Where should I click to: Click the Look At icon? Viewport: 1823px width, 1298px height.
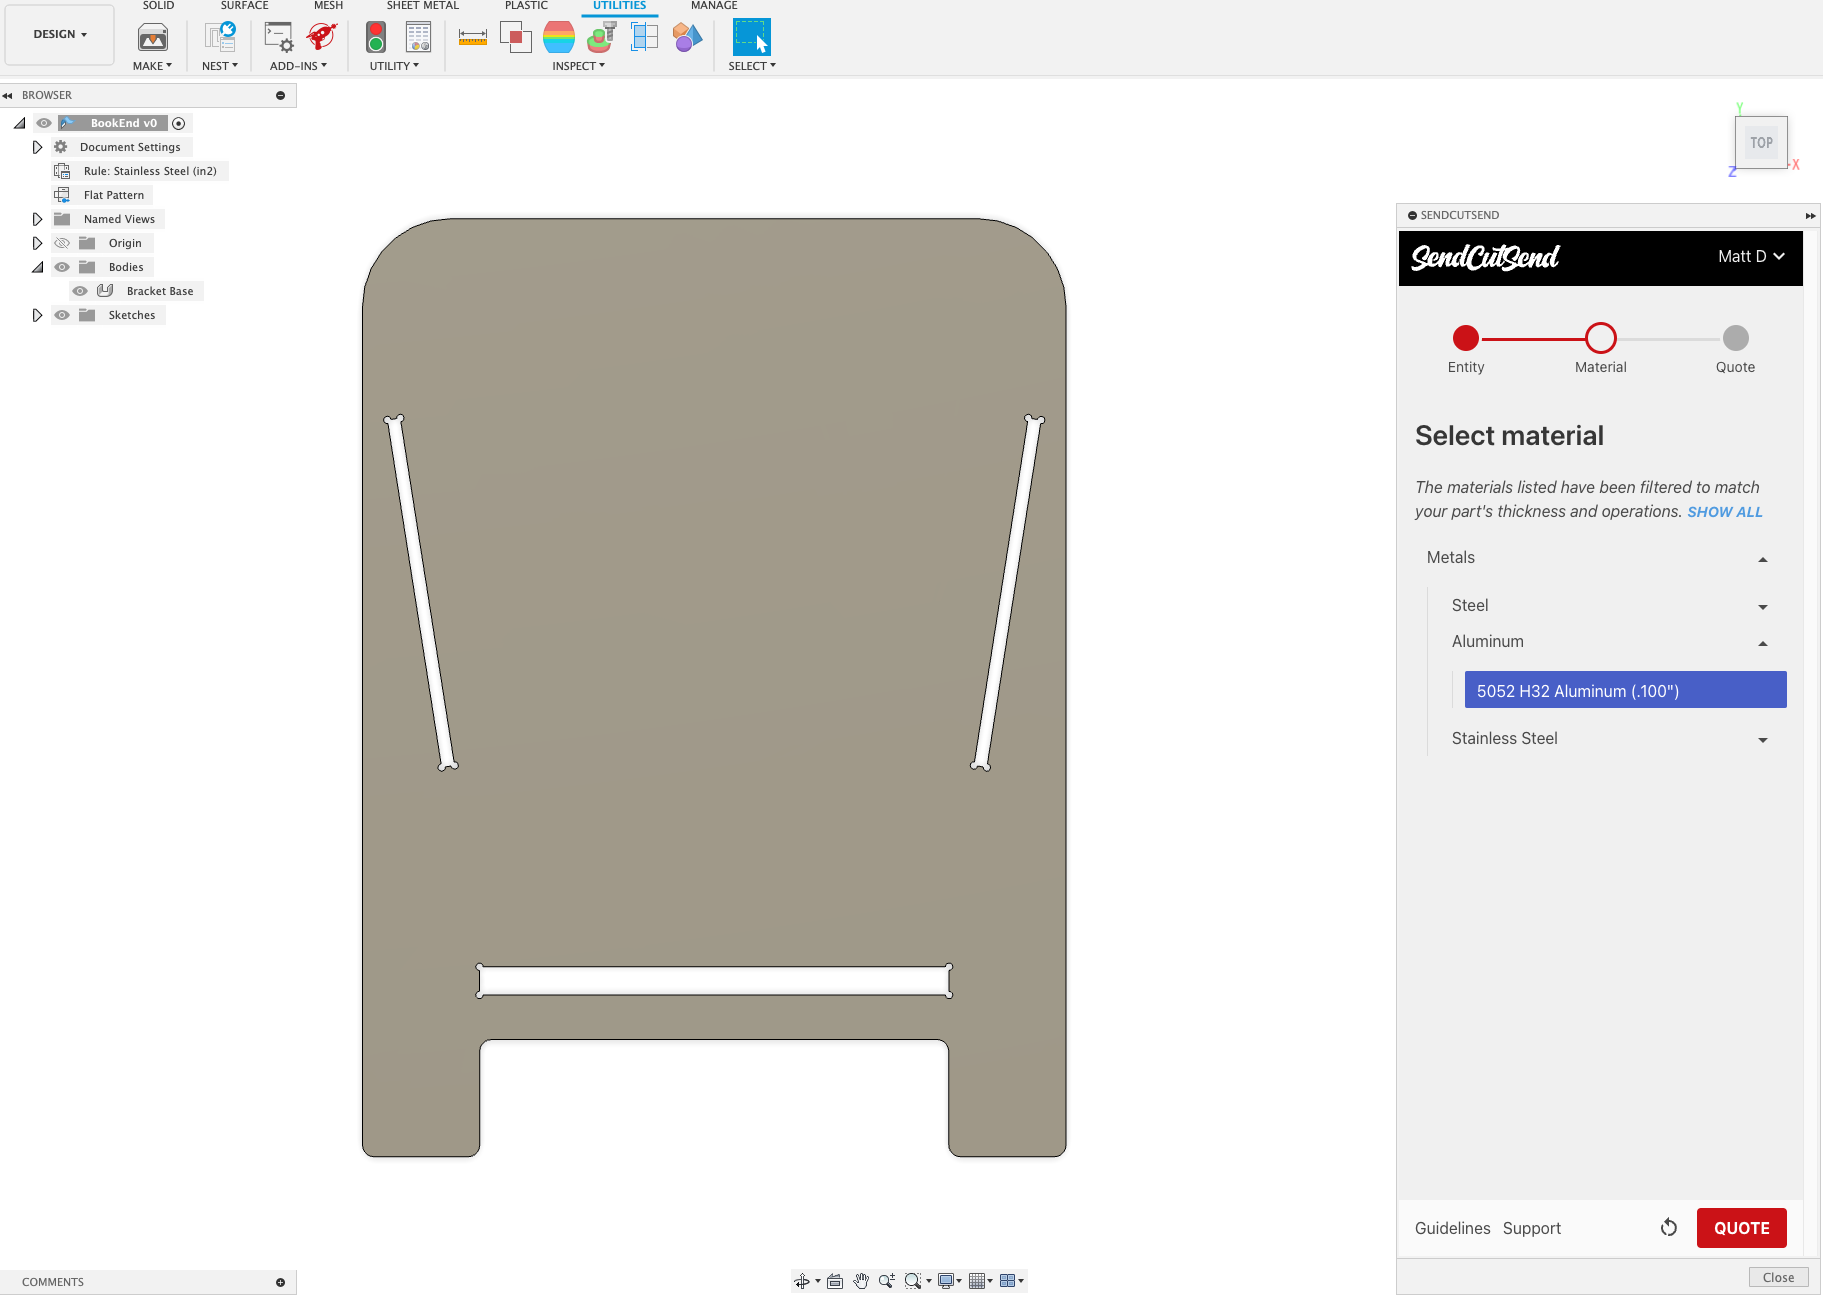(x=835, y=1281)
